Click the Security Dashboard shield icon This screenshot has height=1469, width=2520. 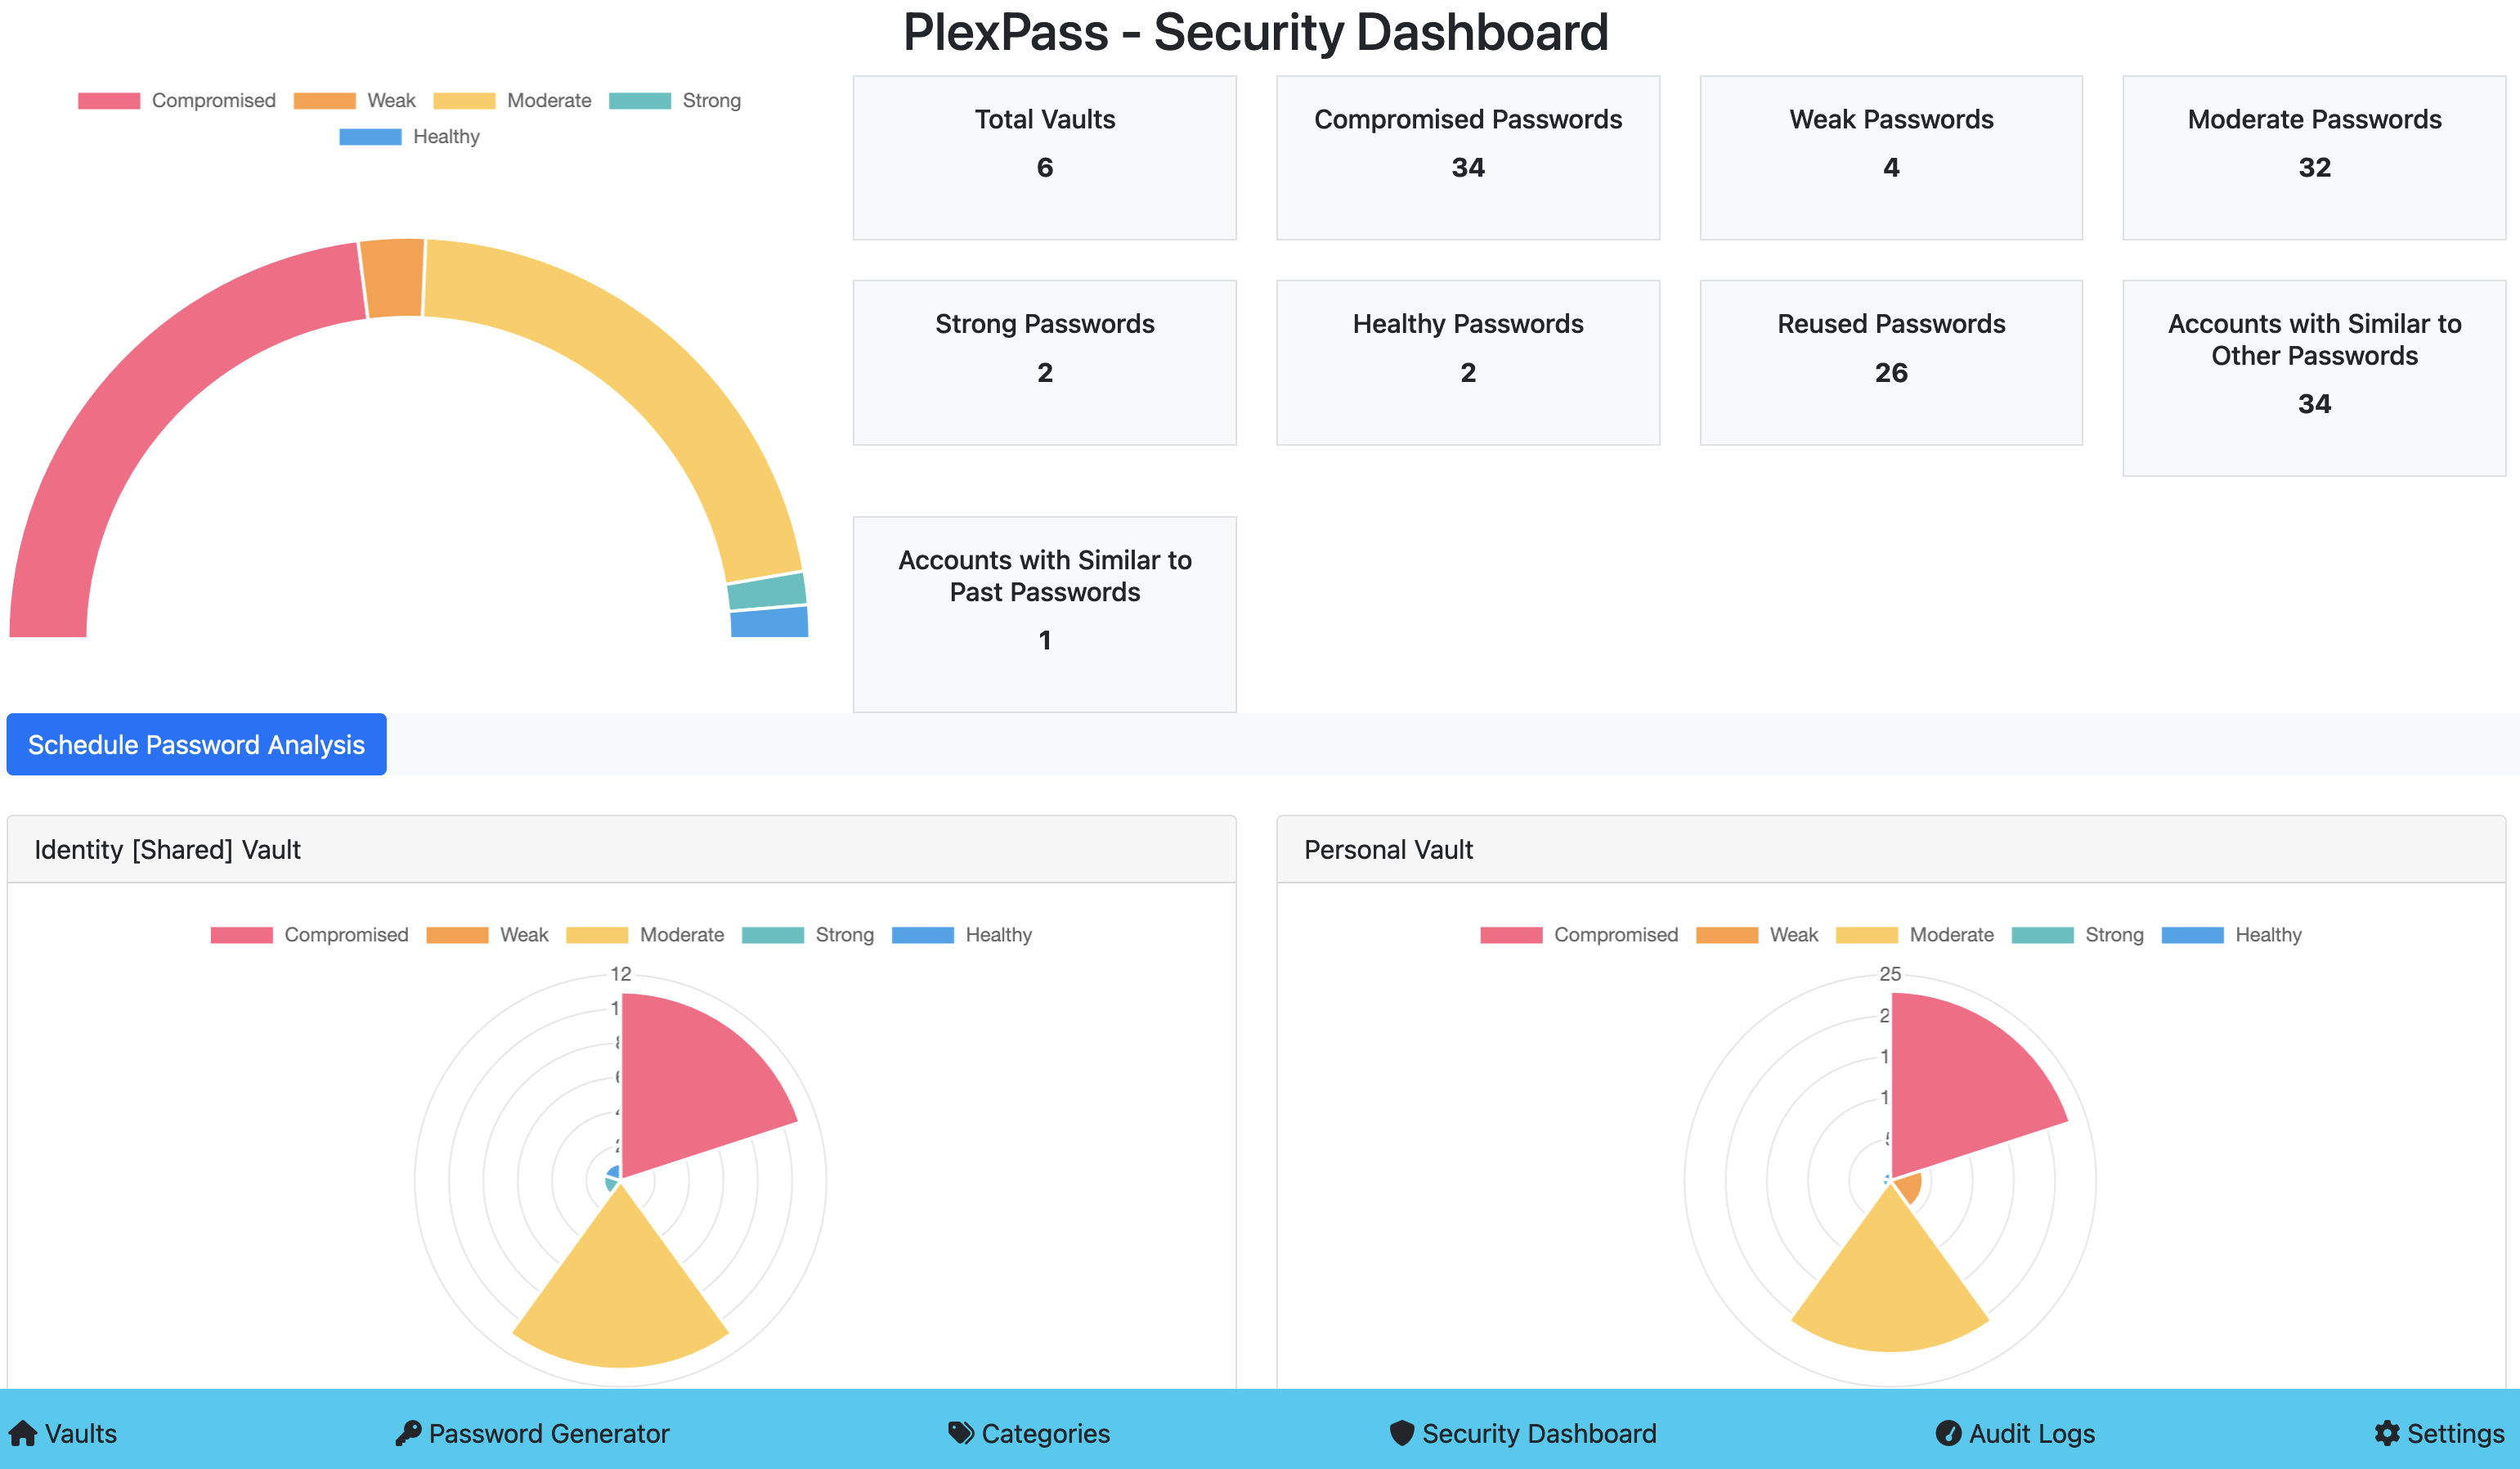tap(1402, 1433)
